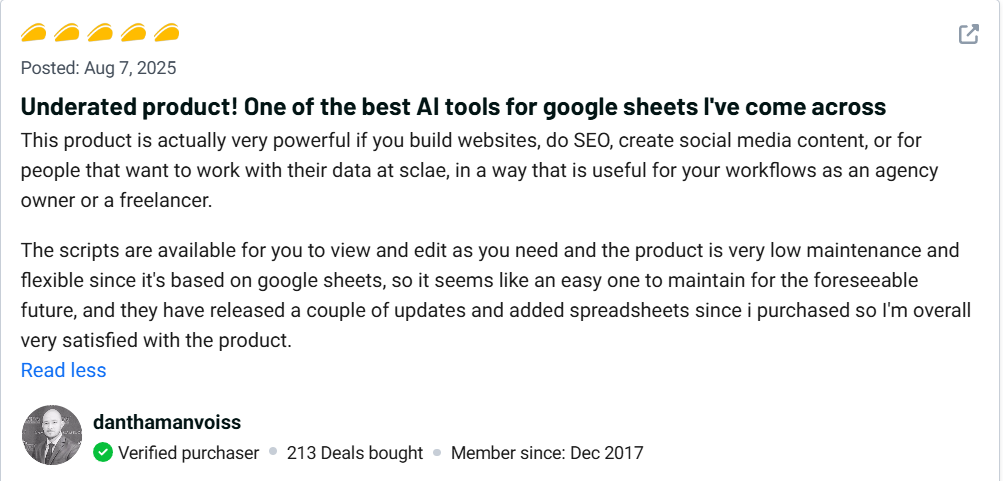
Task: Click the first taco rating icon
Action: (34, 34)
